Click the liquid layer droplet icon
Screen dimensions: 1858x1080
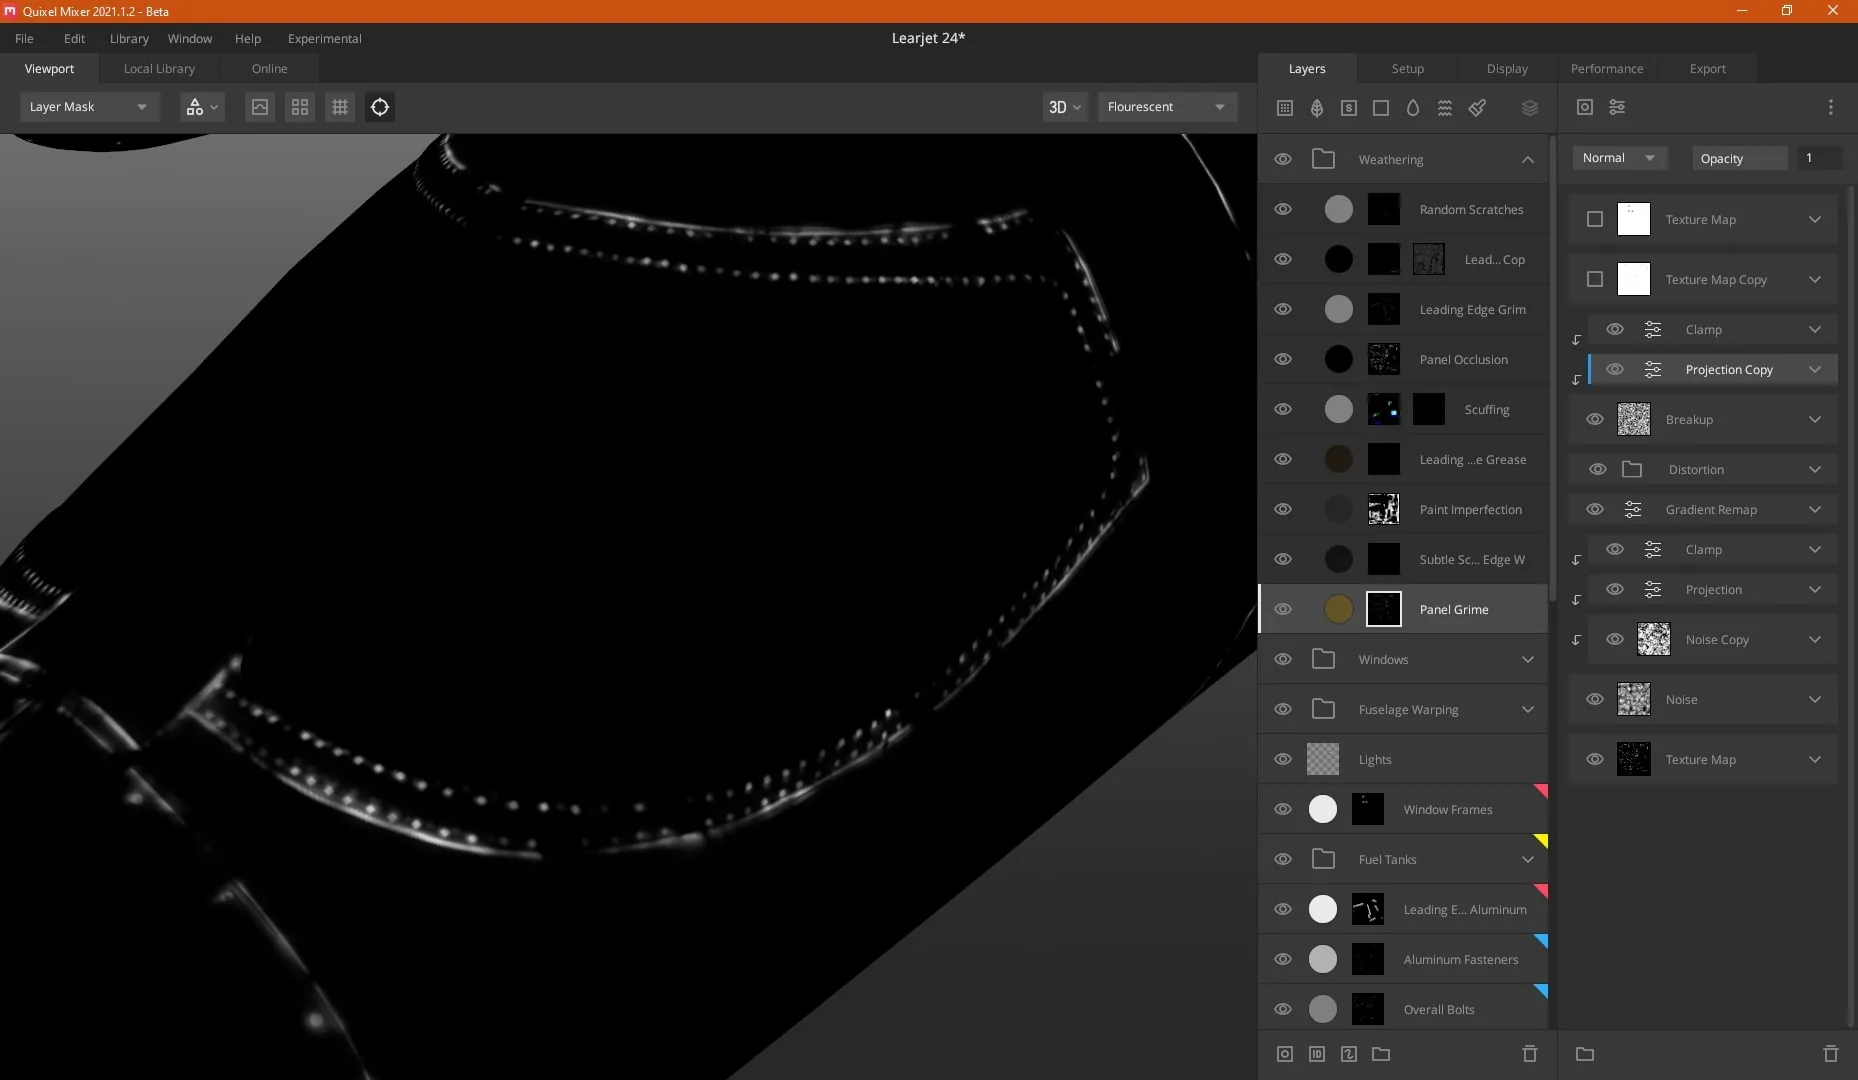pyautogui.click(x=1413, y=107)
